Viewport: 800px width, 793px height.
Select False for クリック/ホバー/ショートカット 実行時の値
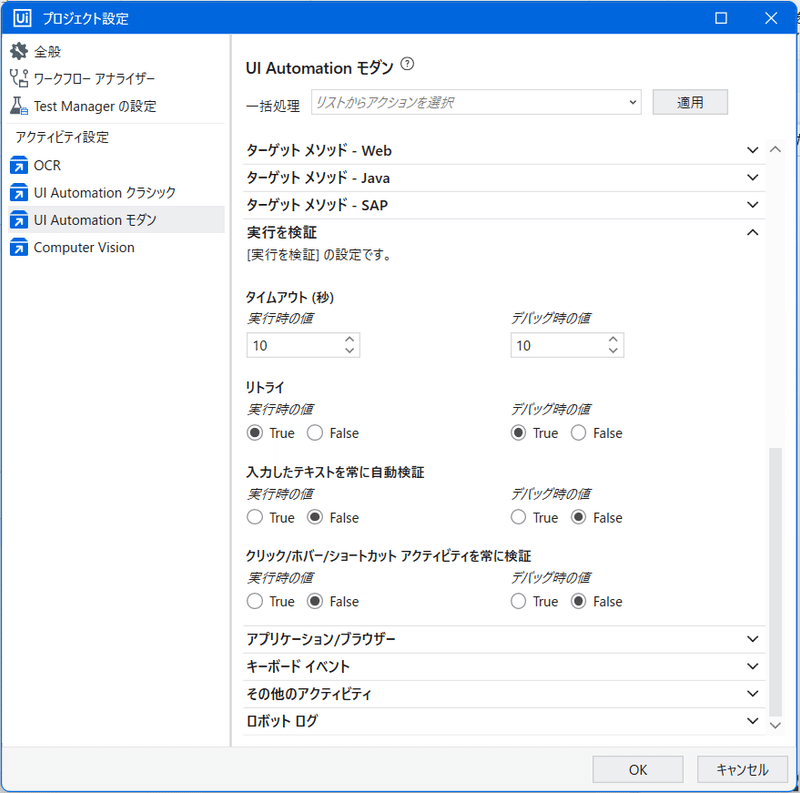315,601
